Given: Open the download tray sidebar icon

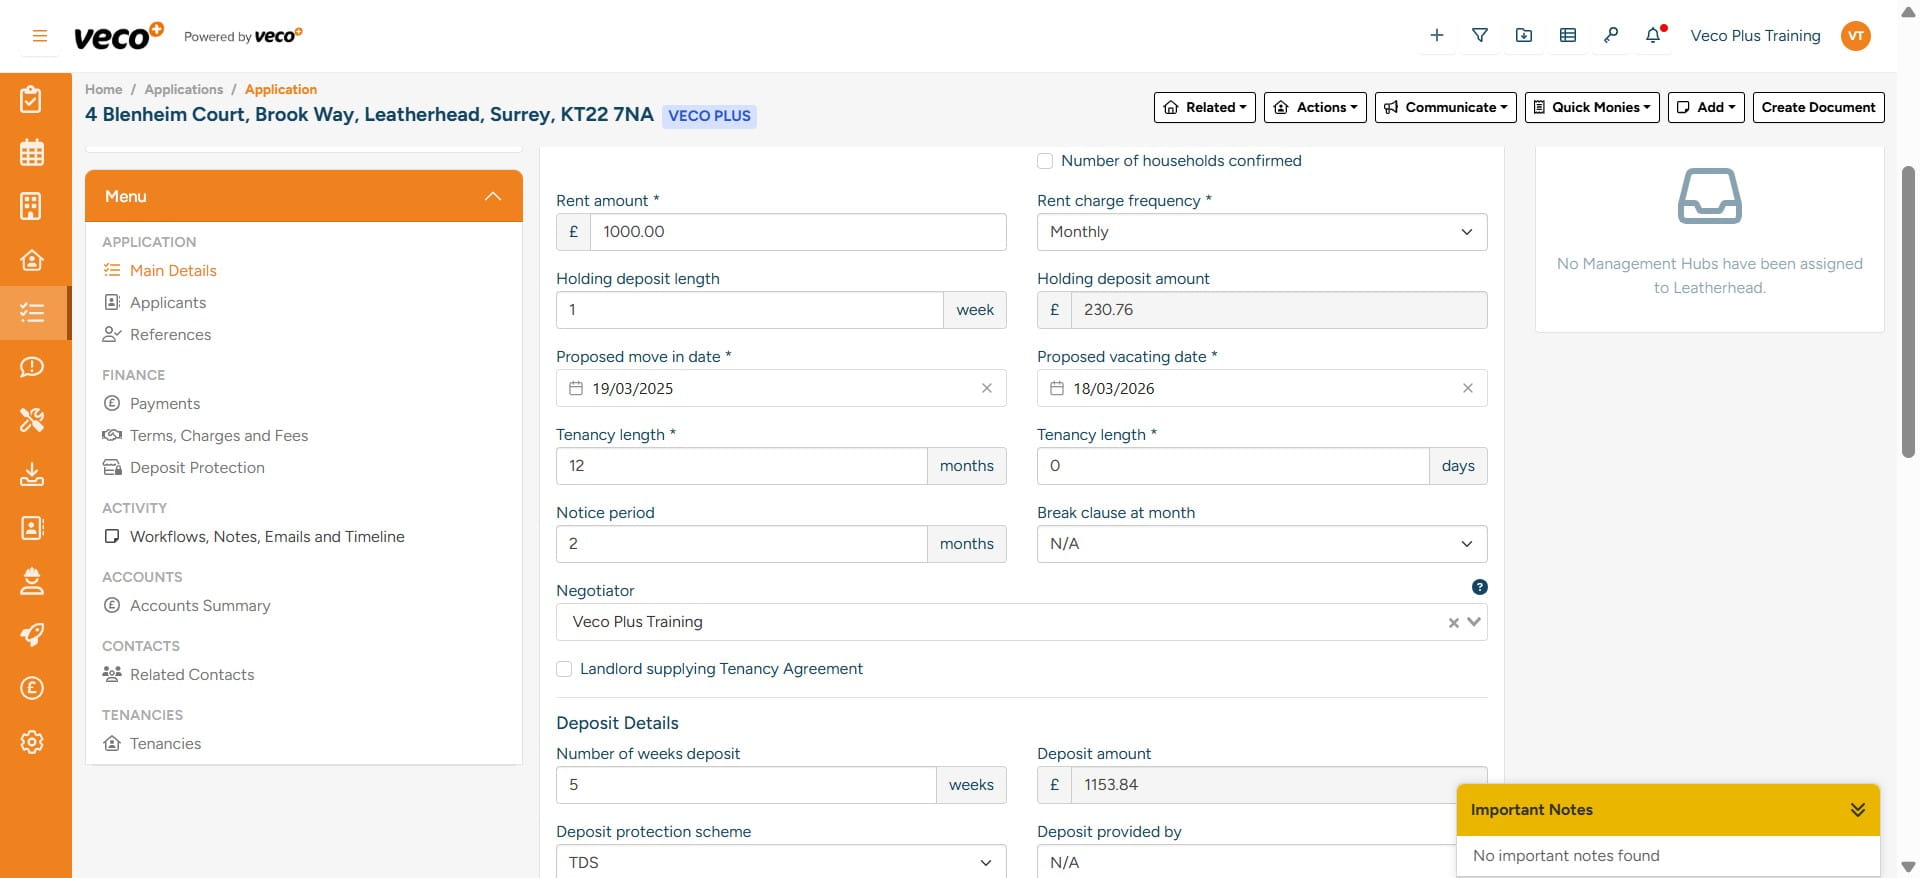Looking at the screenshot, I should pos(32,474).
